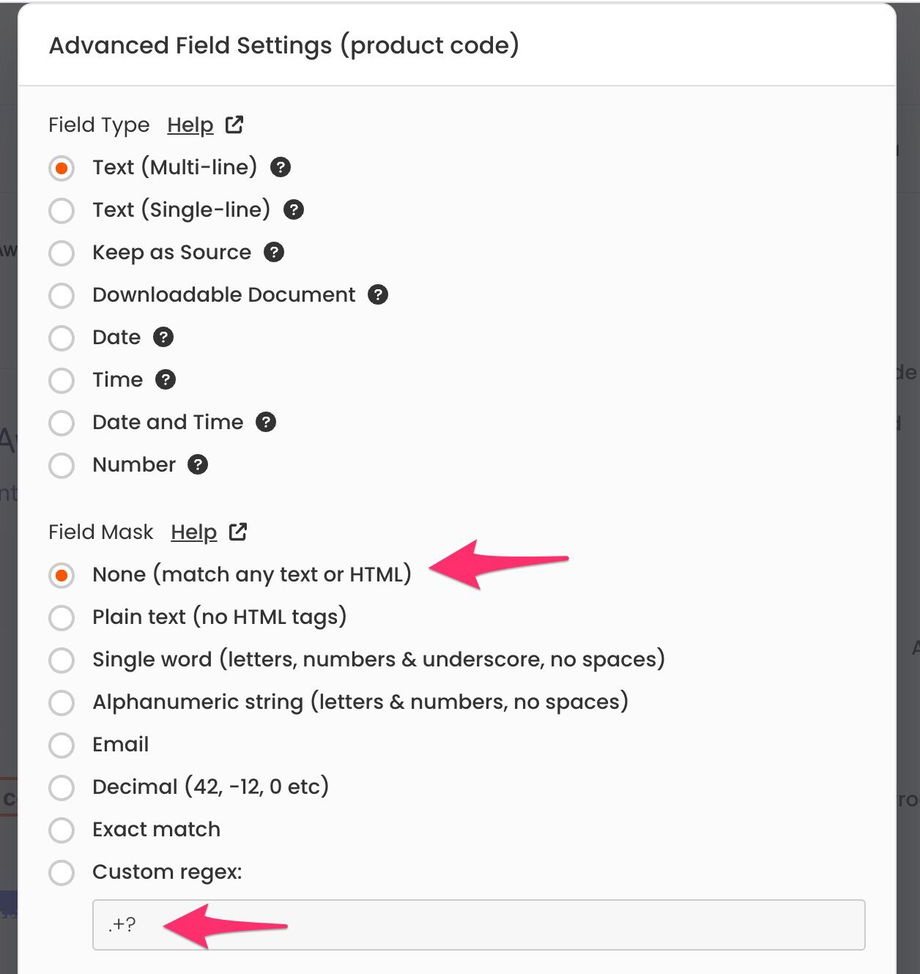Open external link icon beside Field Type Help
The image size is (920, 974).
pos(234,125)
